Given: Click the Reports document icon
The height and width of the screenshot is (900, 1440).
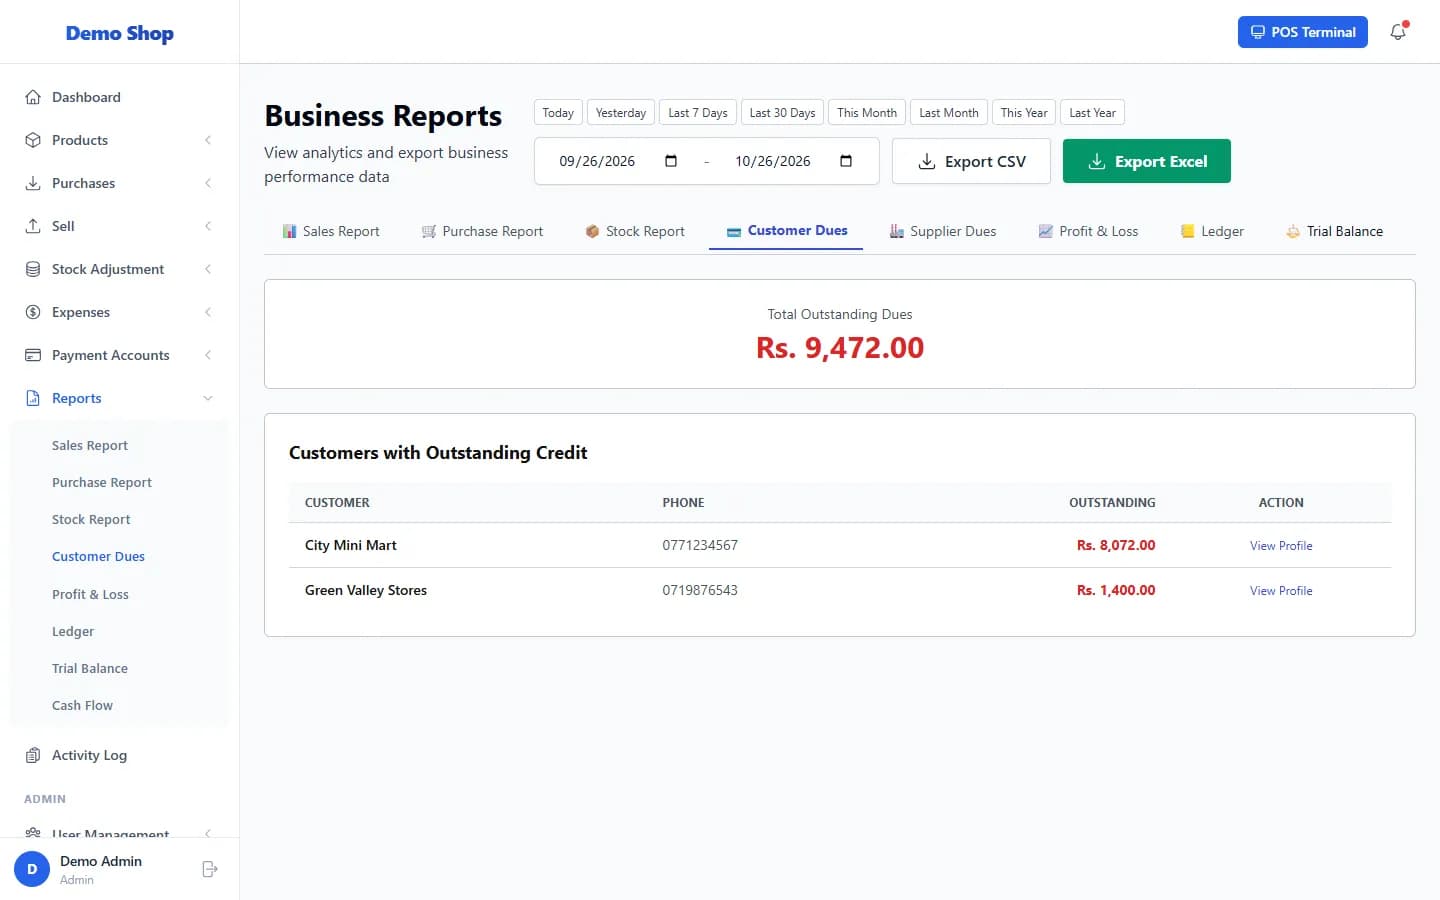Looking at the screenshot, I should click(33, 398).
